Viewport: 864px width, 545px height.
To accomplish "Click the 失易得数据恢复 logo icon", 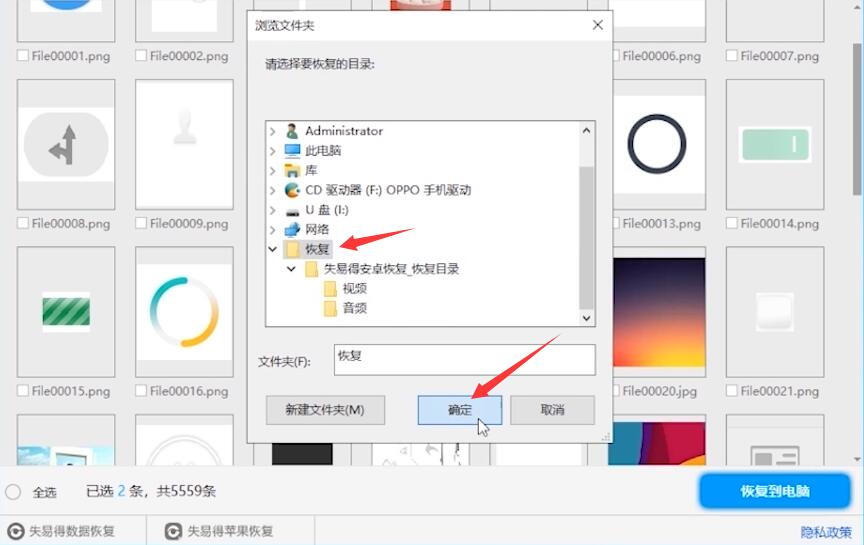I will pos(15,531).
